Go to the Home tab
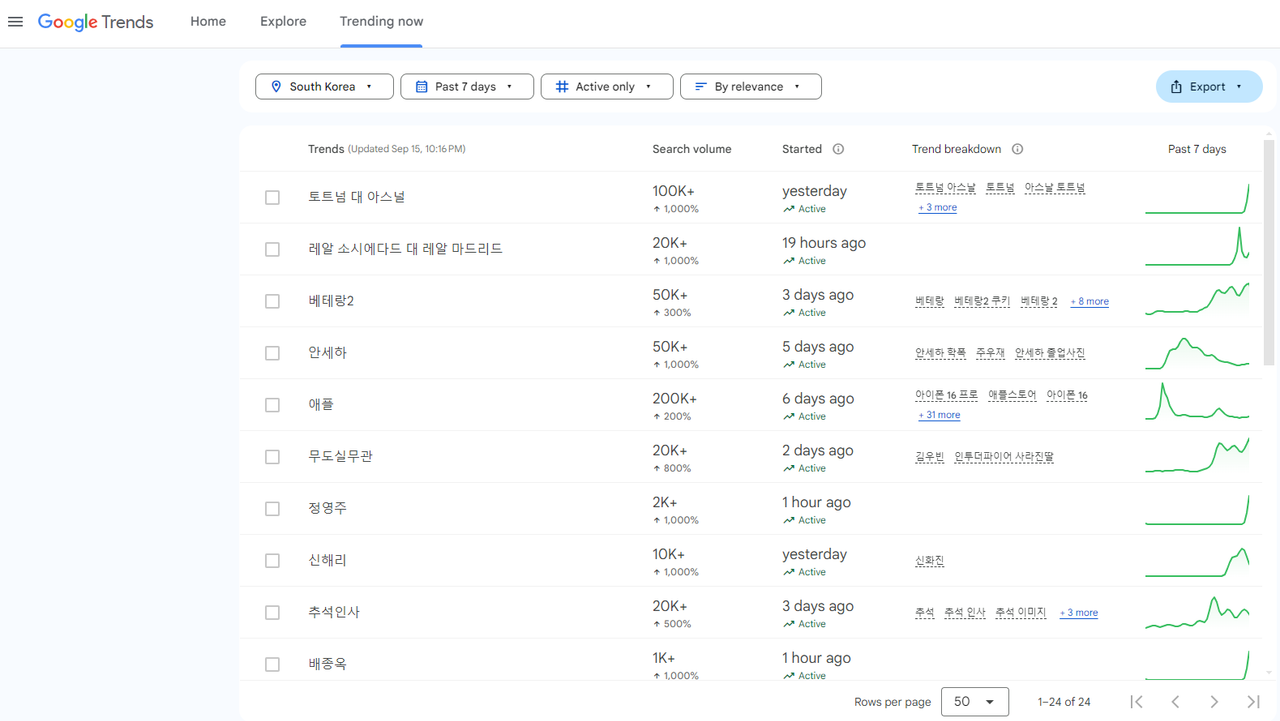Screen dimensions: 1280x721 coord(208,22)
